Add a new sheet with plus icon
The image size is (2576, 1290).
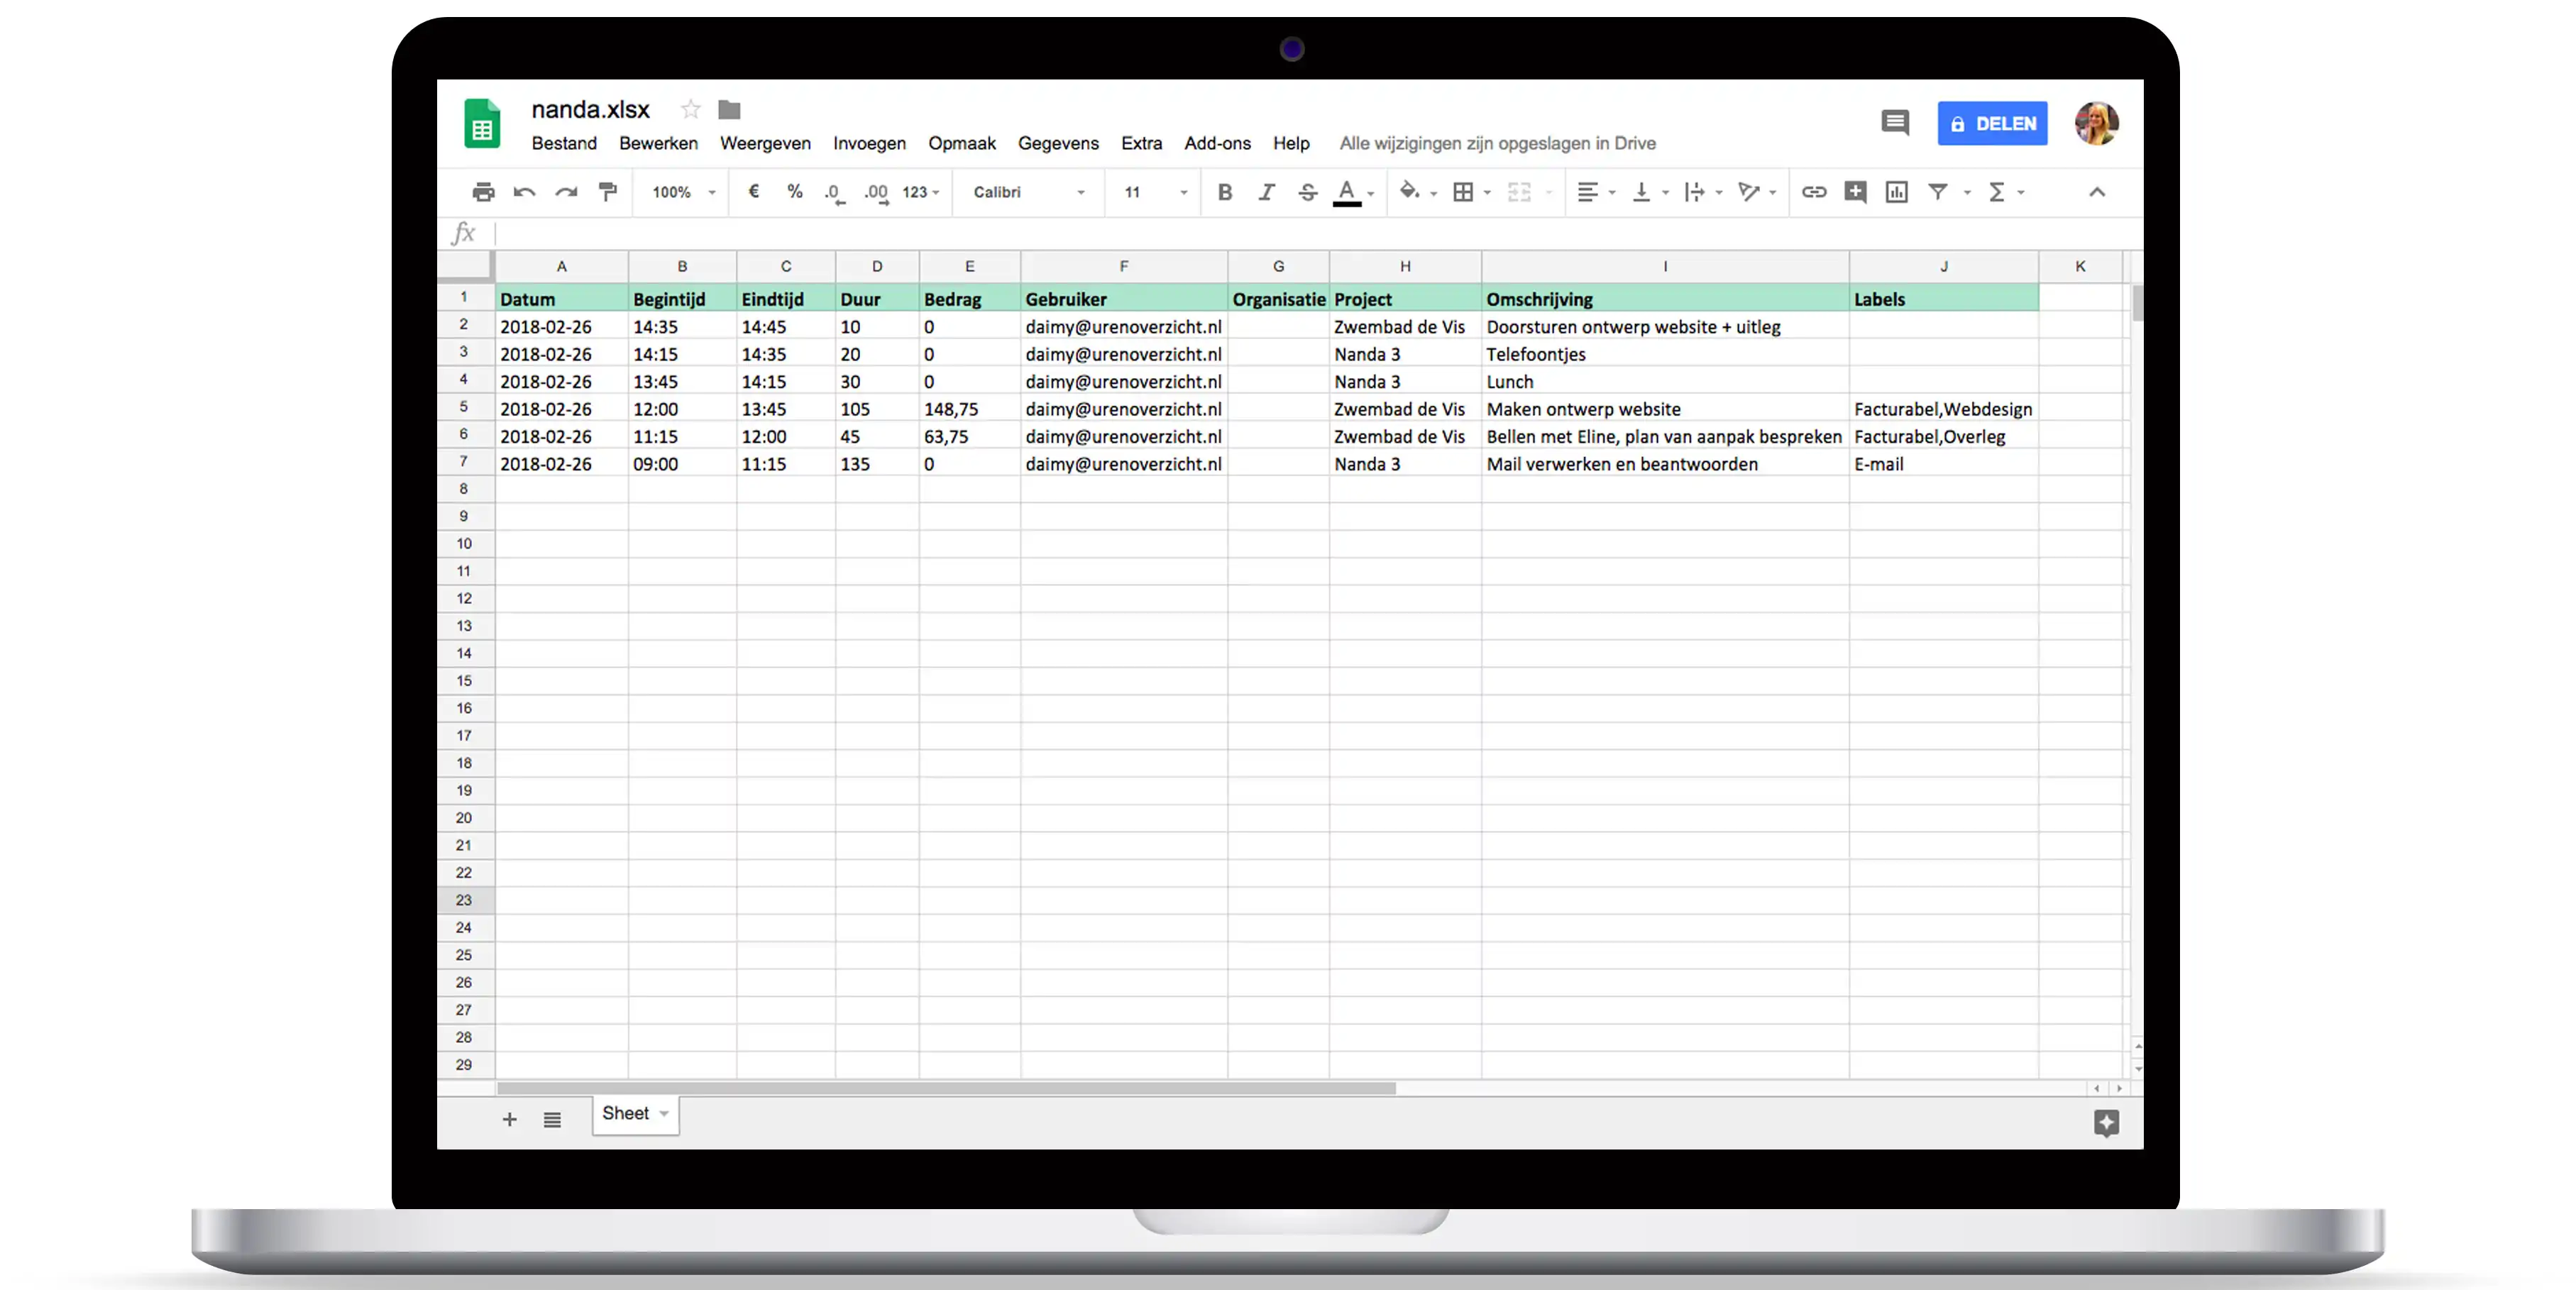point(509,1119)
